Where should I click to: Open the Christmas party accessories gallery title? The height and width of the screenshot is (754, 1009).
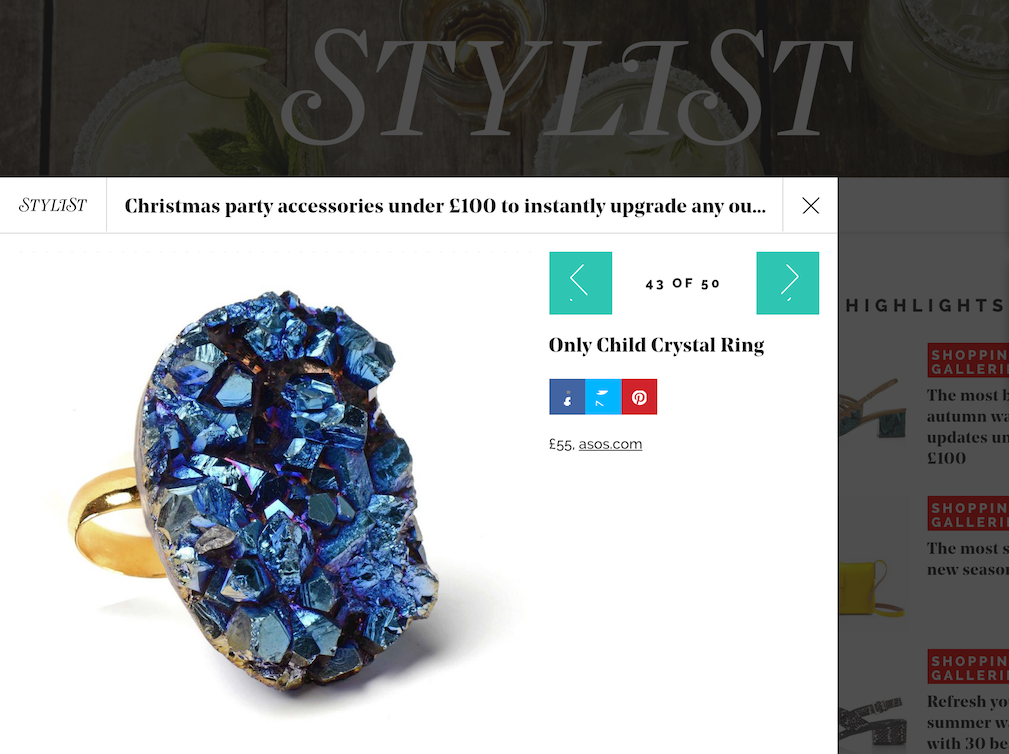[445, 206]
